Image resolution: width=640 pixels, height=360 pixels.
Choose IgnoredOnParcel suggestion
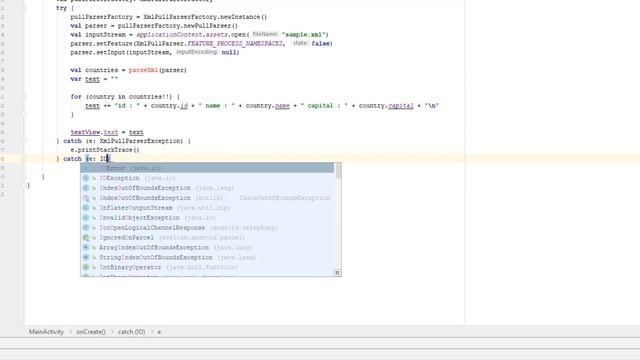coord(207,237)
